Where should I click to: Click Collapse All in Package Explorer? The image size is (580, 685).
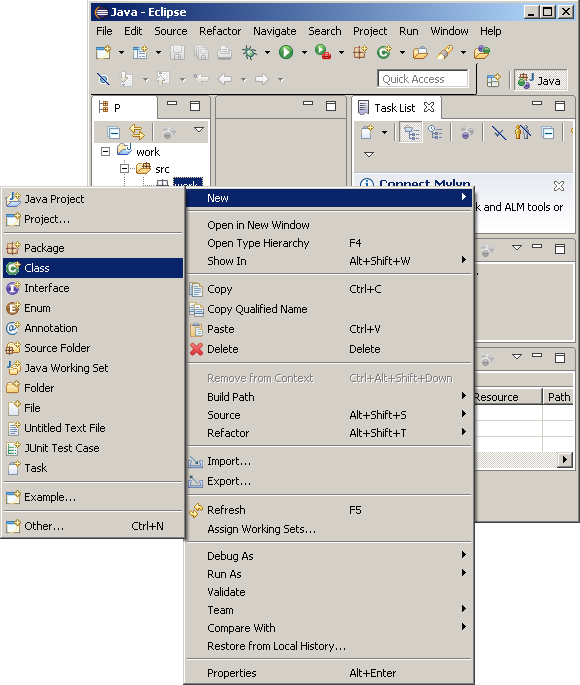tap(114, 132)
